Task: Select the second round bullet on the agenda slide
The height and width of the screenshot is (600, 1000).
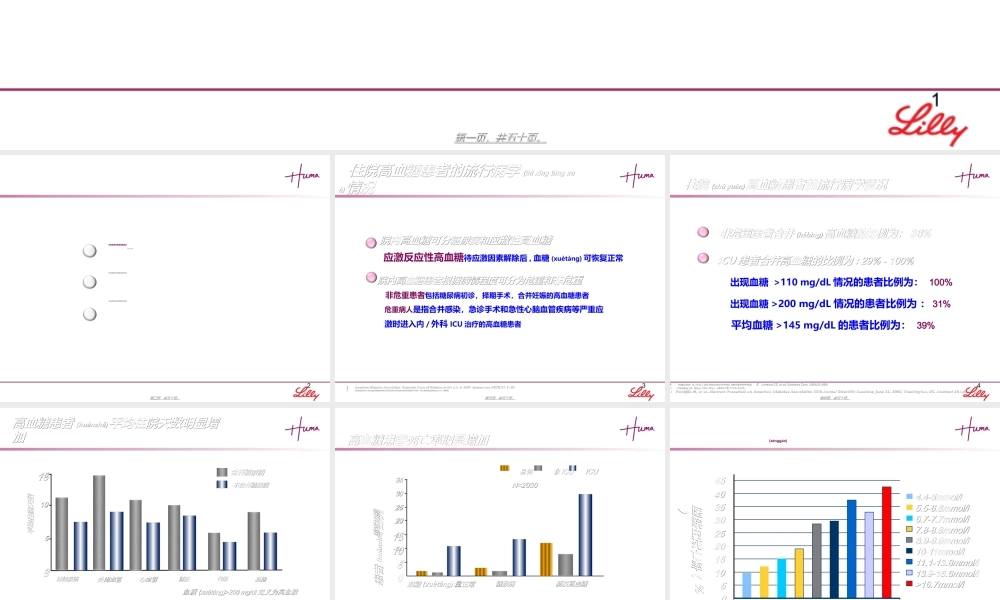Action: (90, 281)
